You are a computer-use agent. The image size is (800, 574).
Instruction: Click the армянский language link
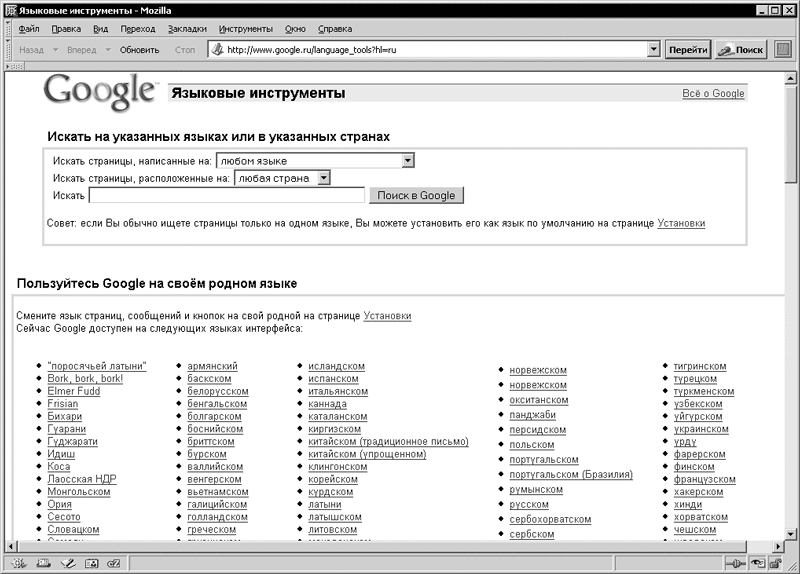coord(212,366)
